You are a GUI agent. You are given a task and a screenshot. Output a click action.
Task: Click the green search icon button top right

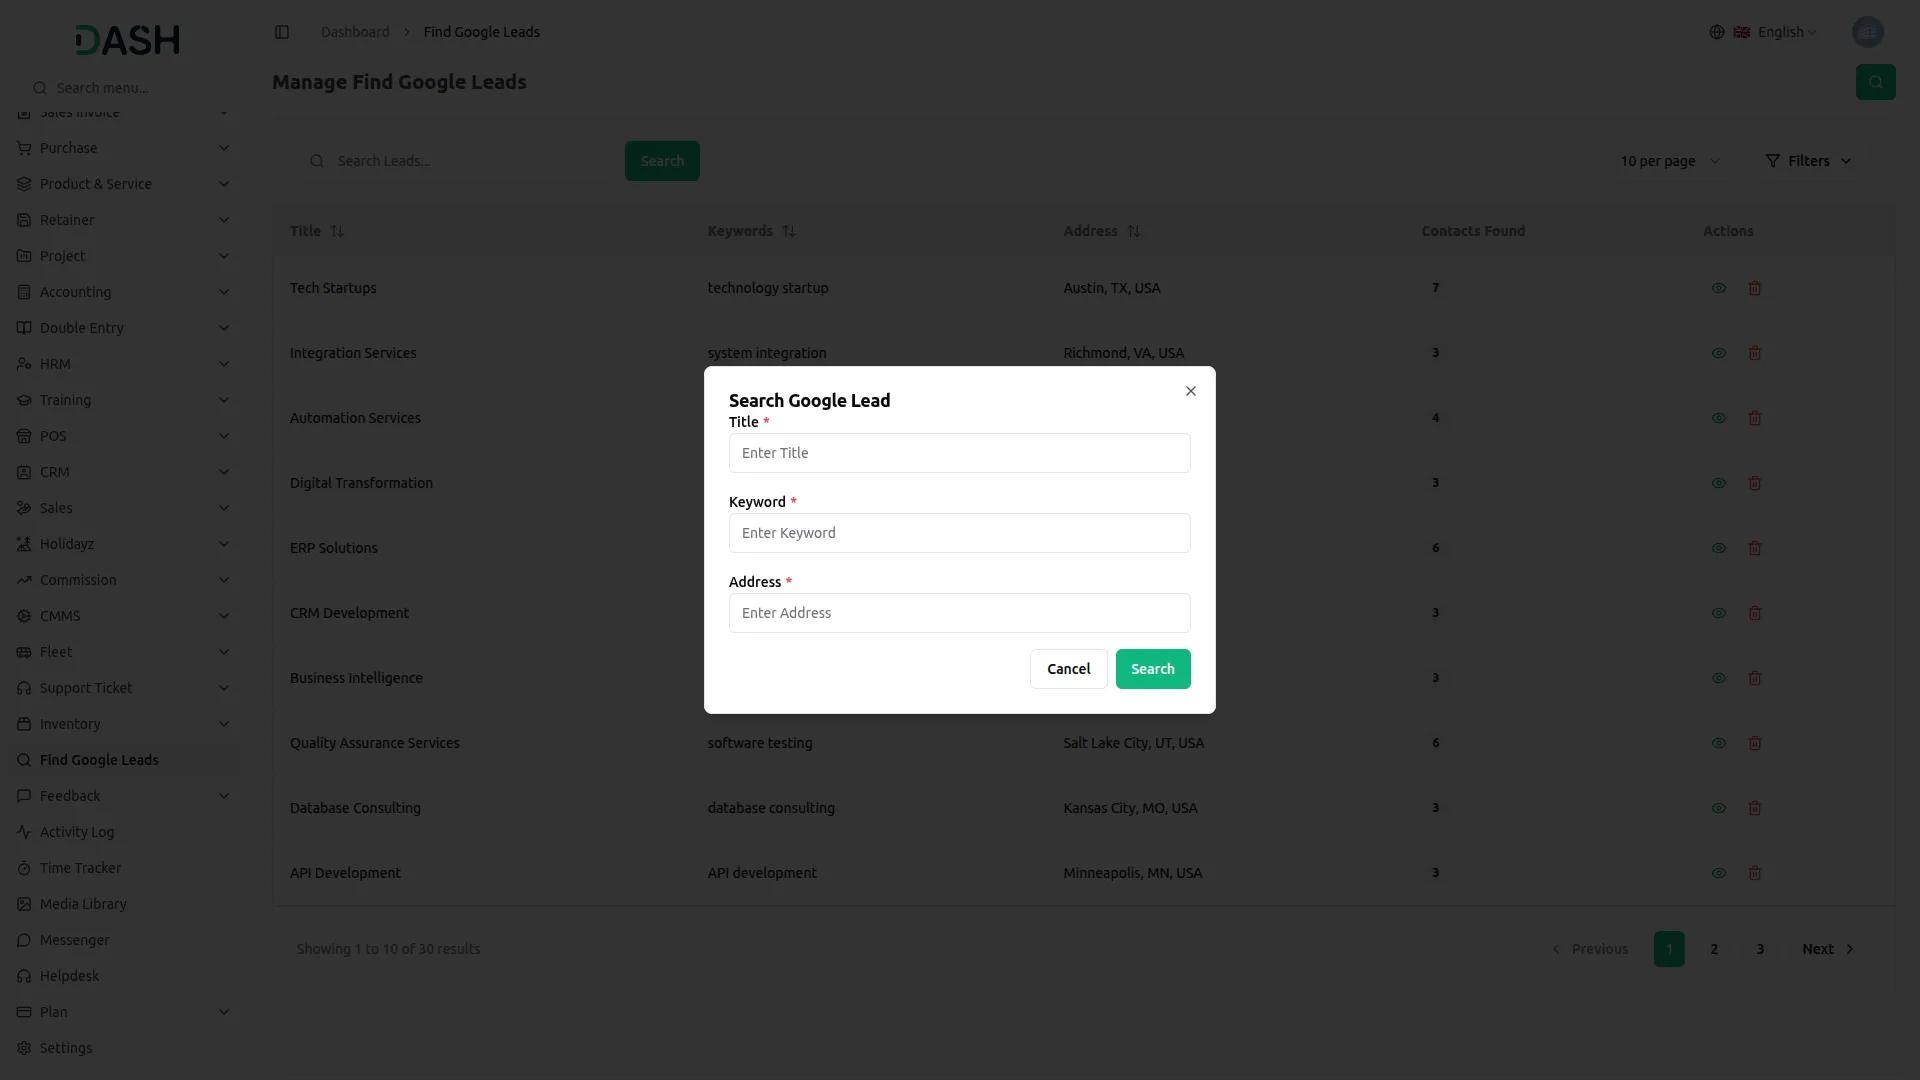[x=1875, y=82]
